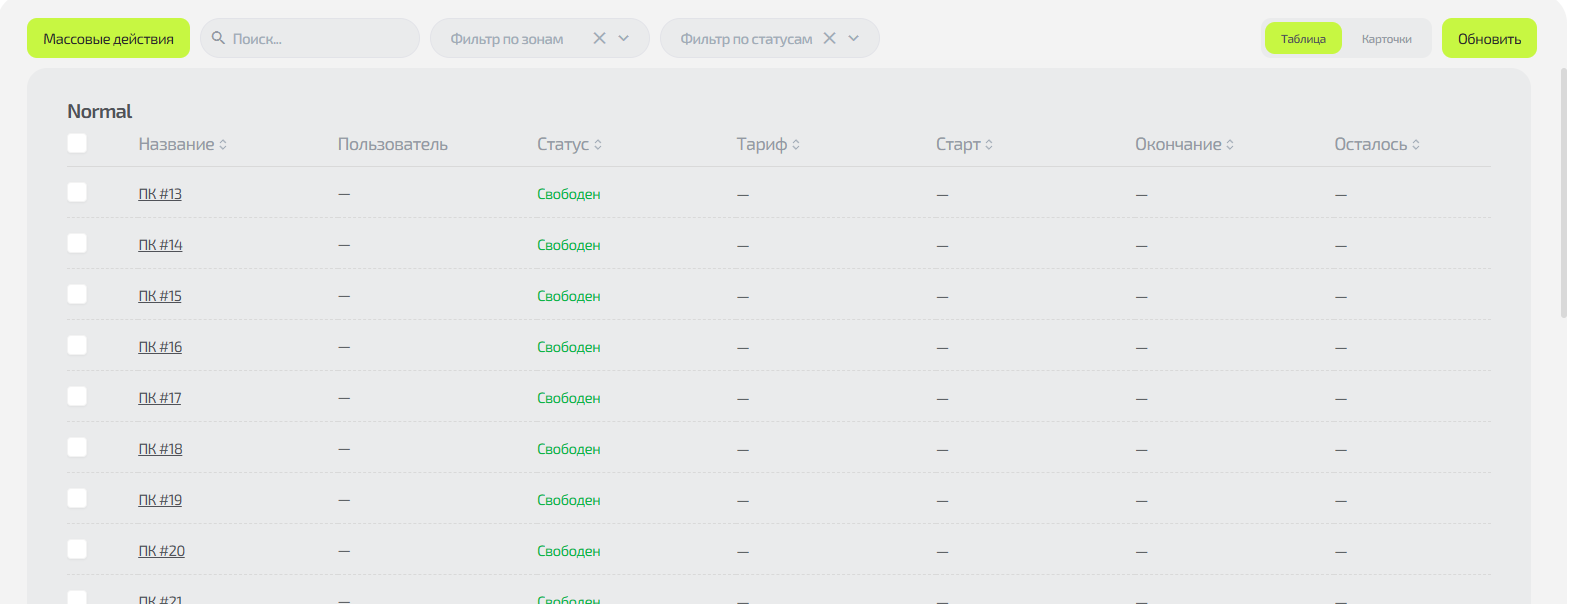Click the search magnifier icon

218,38
